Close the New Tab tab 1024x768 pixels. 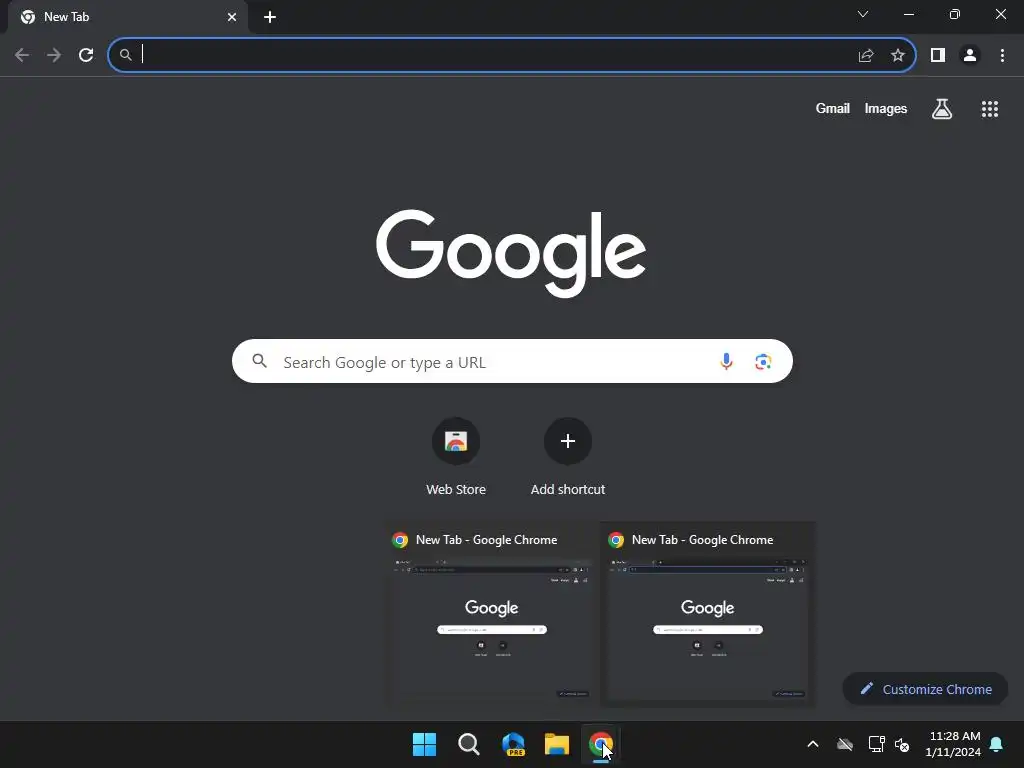point(232,17)
